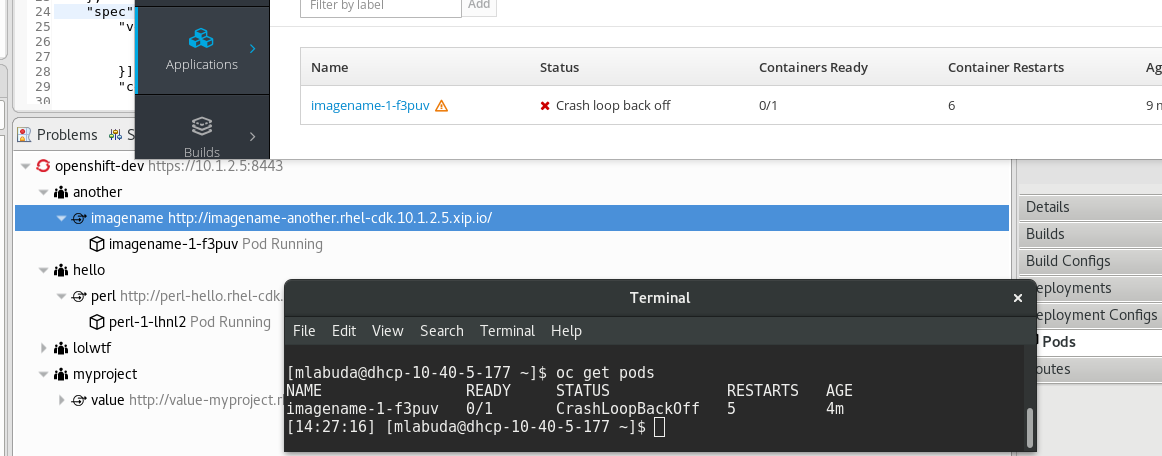Open the Search menu in terminal window
The image size is (1162, 456).
point(441,331)
